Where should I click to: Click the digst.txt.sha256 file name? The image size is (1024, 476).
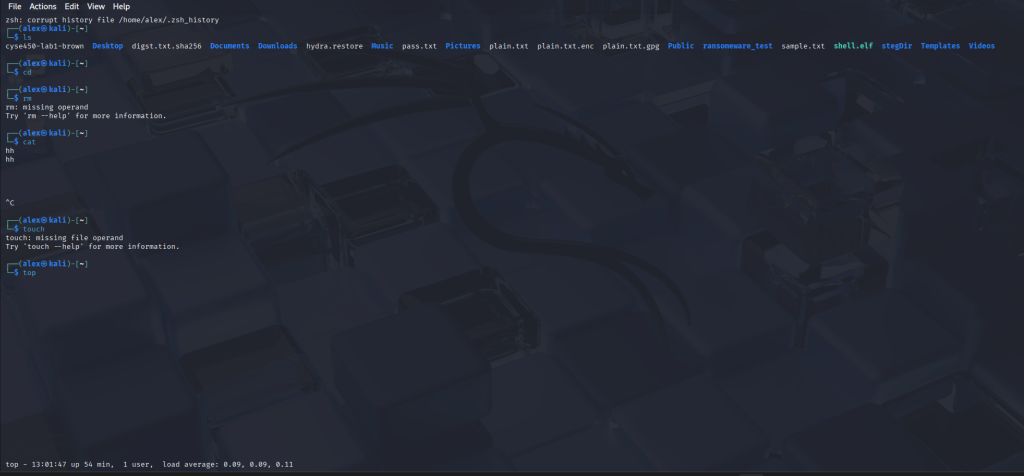[x=166, y=46]
